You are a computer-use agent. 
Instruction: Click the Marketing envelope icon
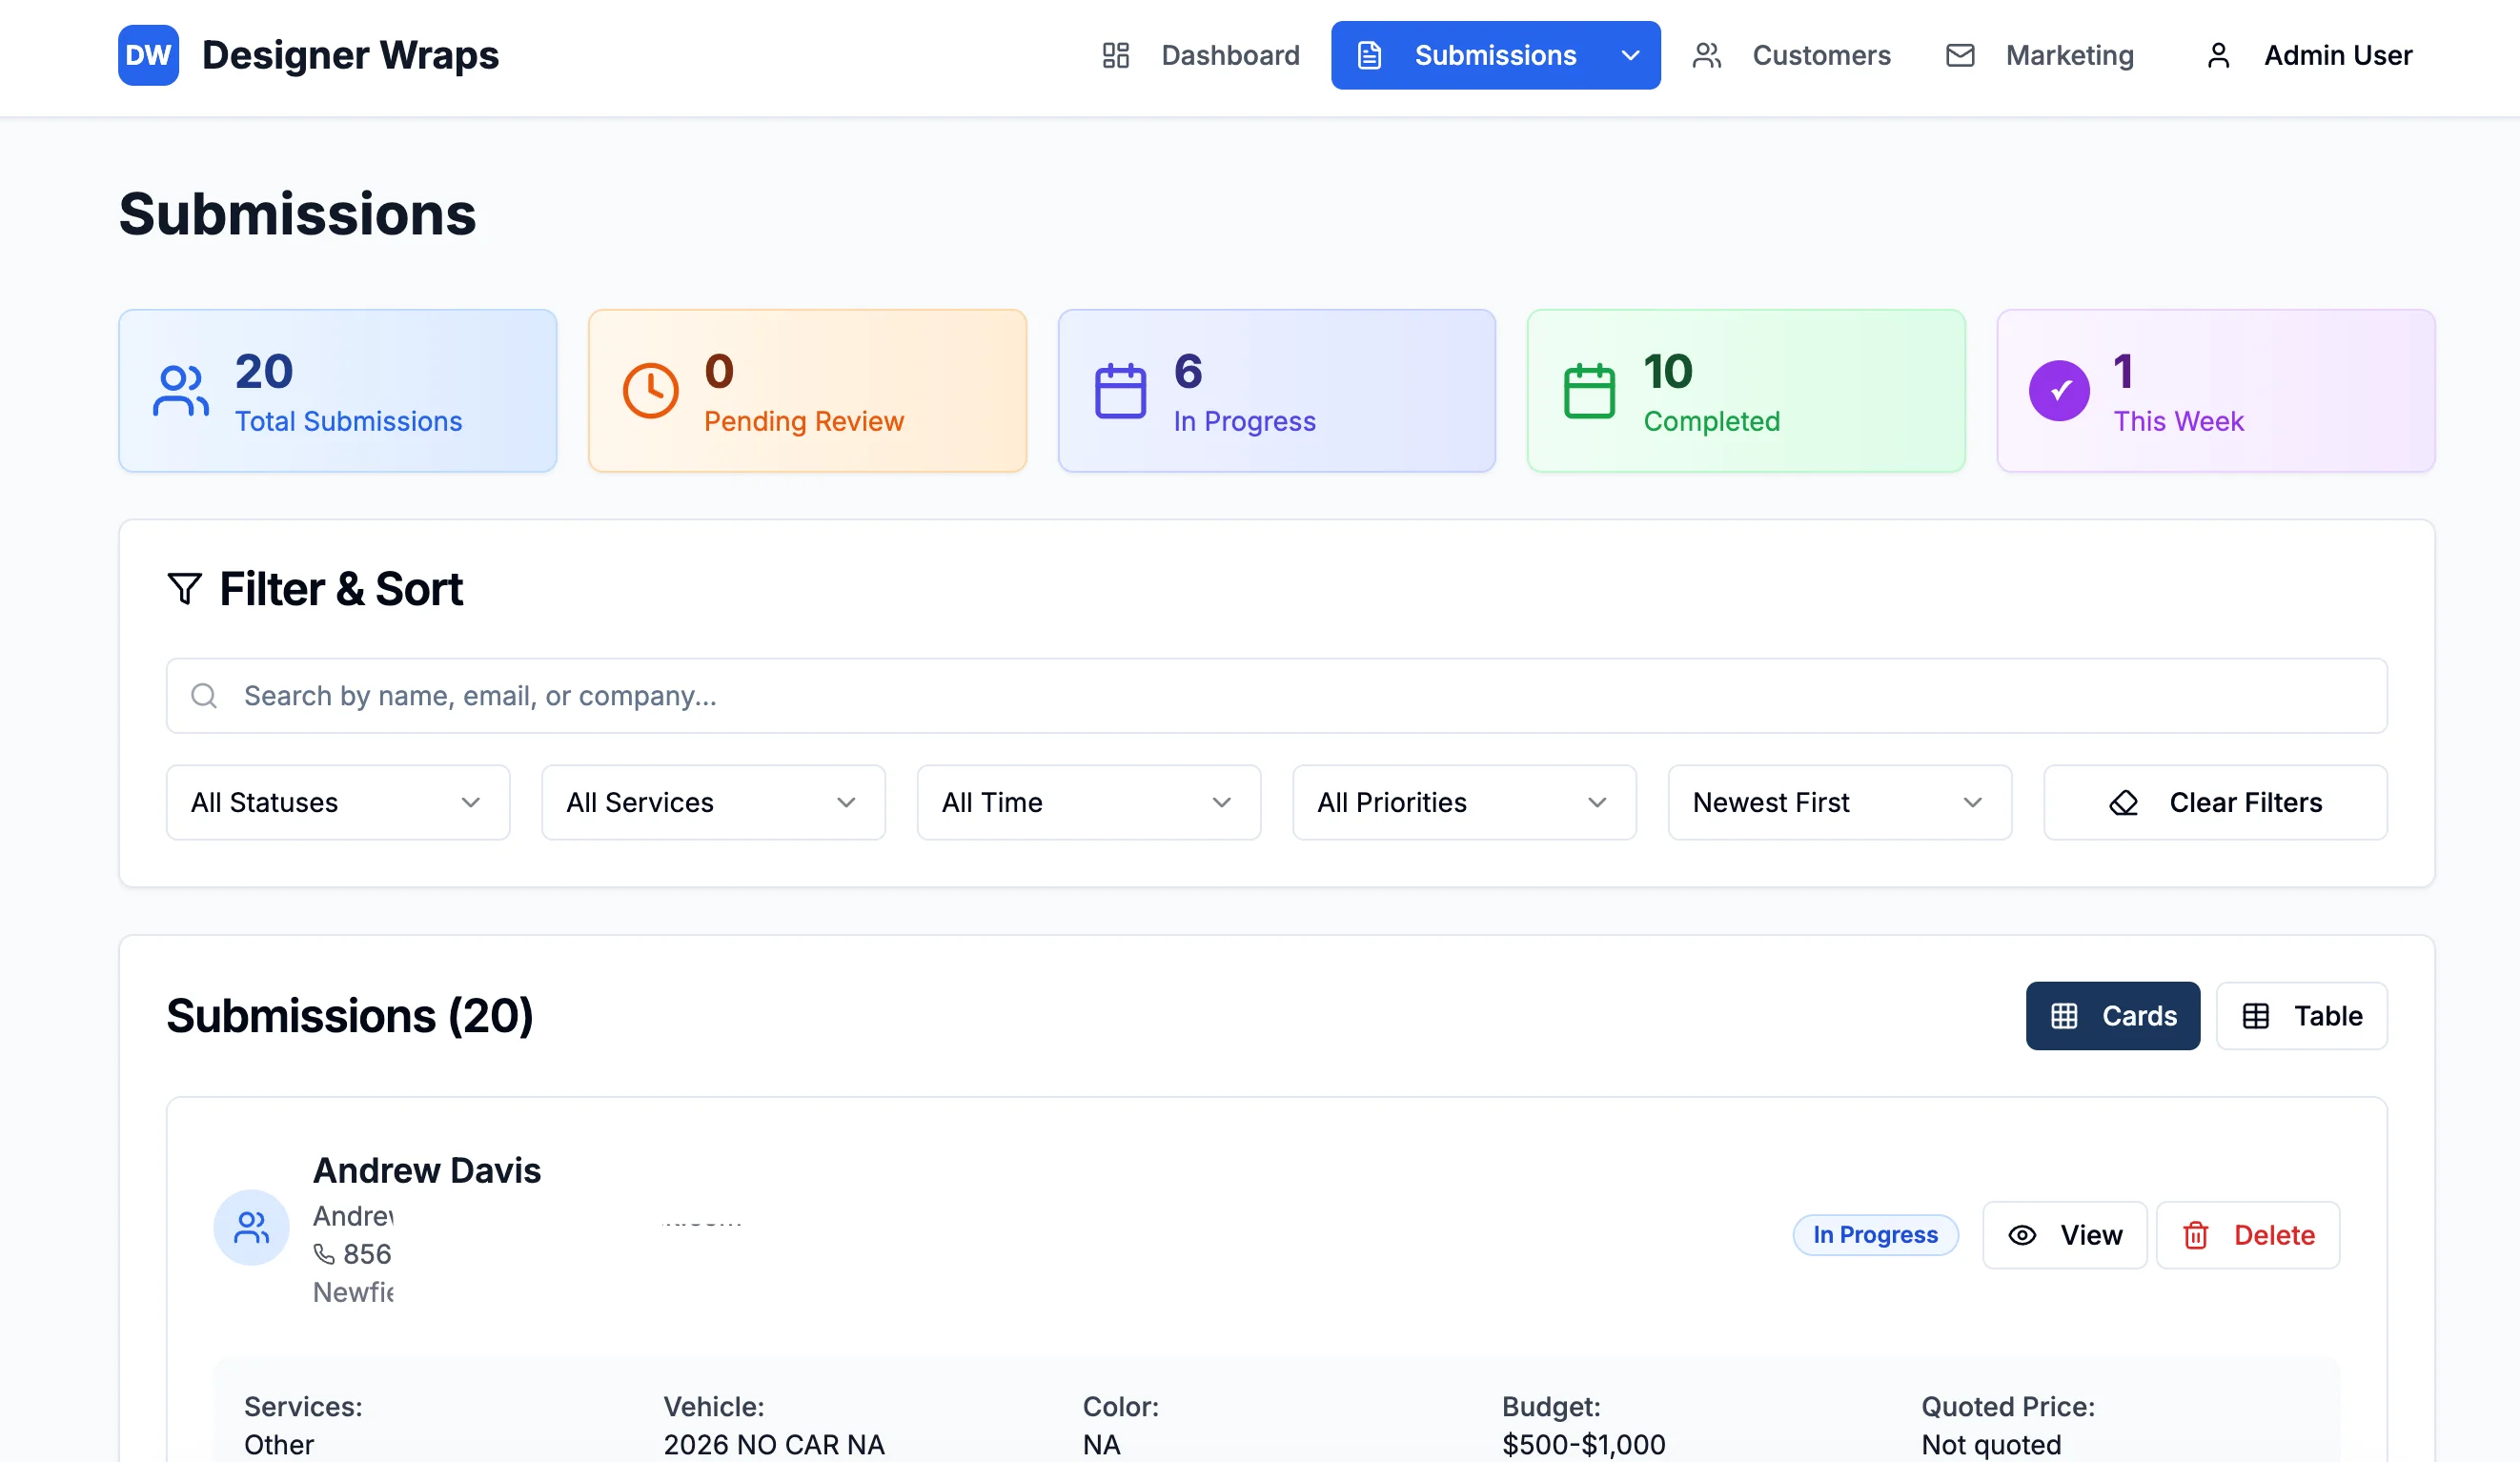point(1959,55)
